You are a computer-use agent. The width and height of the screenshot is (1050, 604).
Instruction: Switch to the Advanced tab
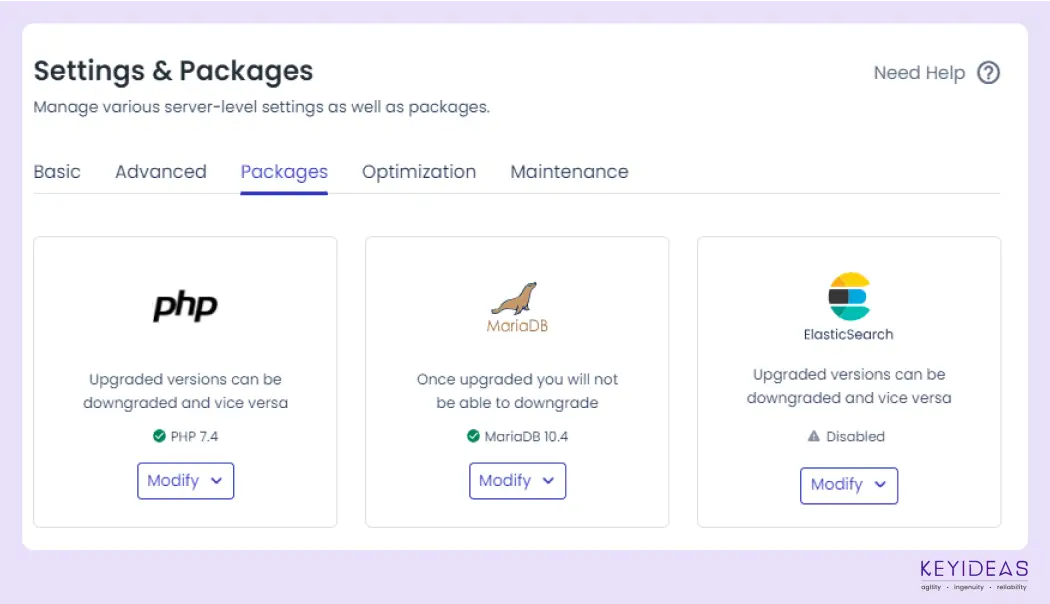click(x=161, y=172)
